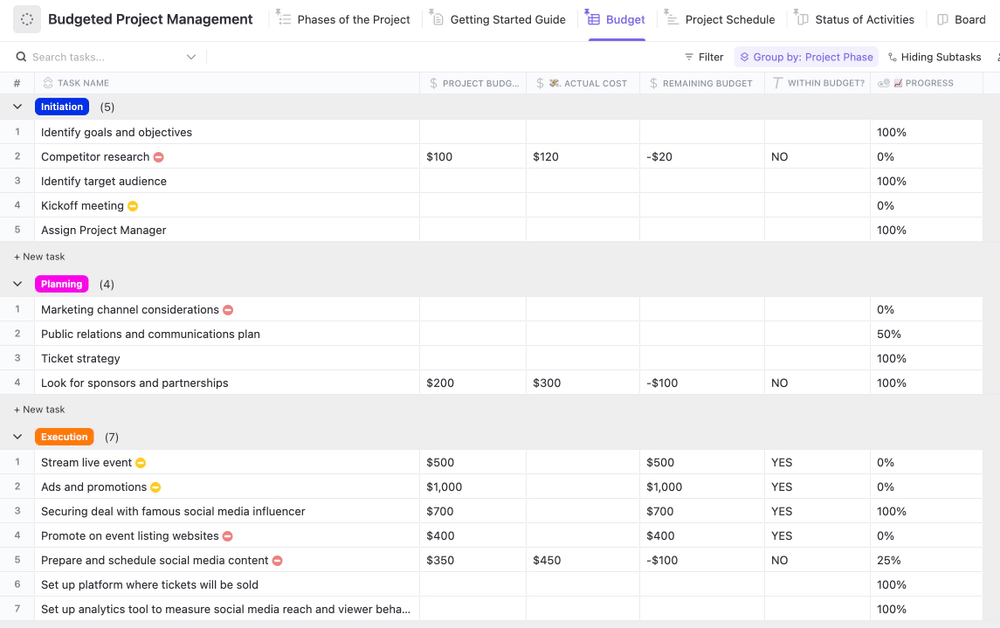The image size is (1000, 628).
Task: Add new task under Planning
Action: pos(40,409)
